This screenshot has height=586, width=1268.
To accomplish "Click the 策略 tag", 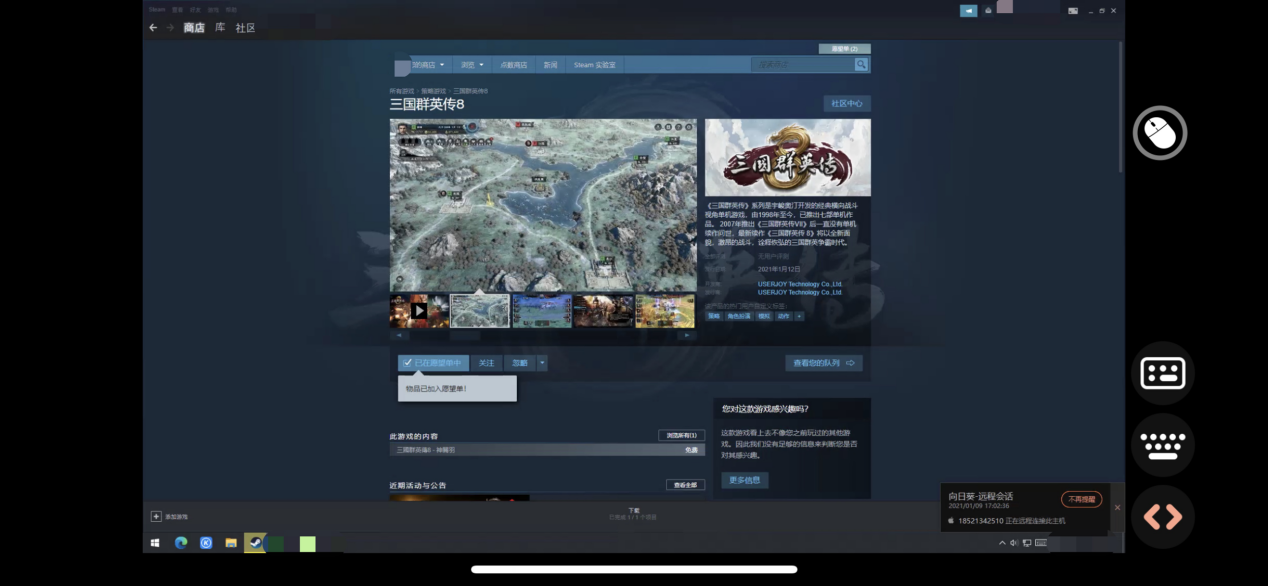I will pos(714,316).
